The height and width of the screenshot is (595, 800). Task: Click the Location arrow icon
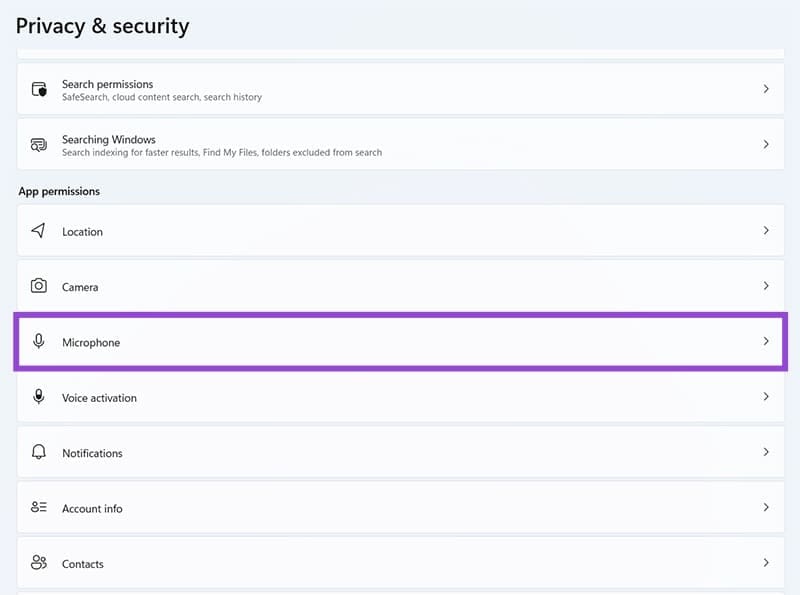coord(39,231)
